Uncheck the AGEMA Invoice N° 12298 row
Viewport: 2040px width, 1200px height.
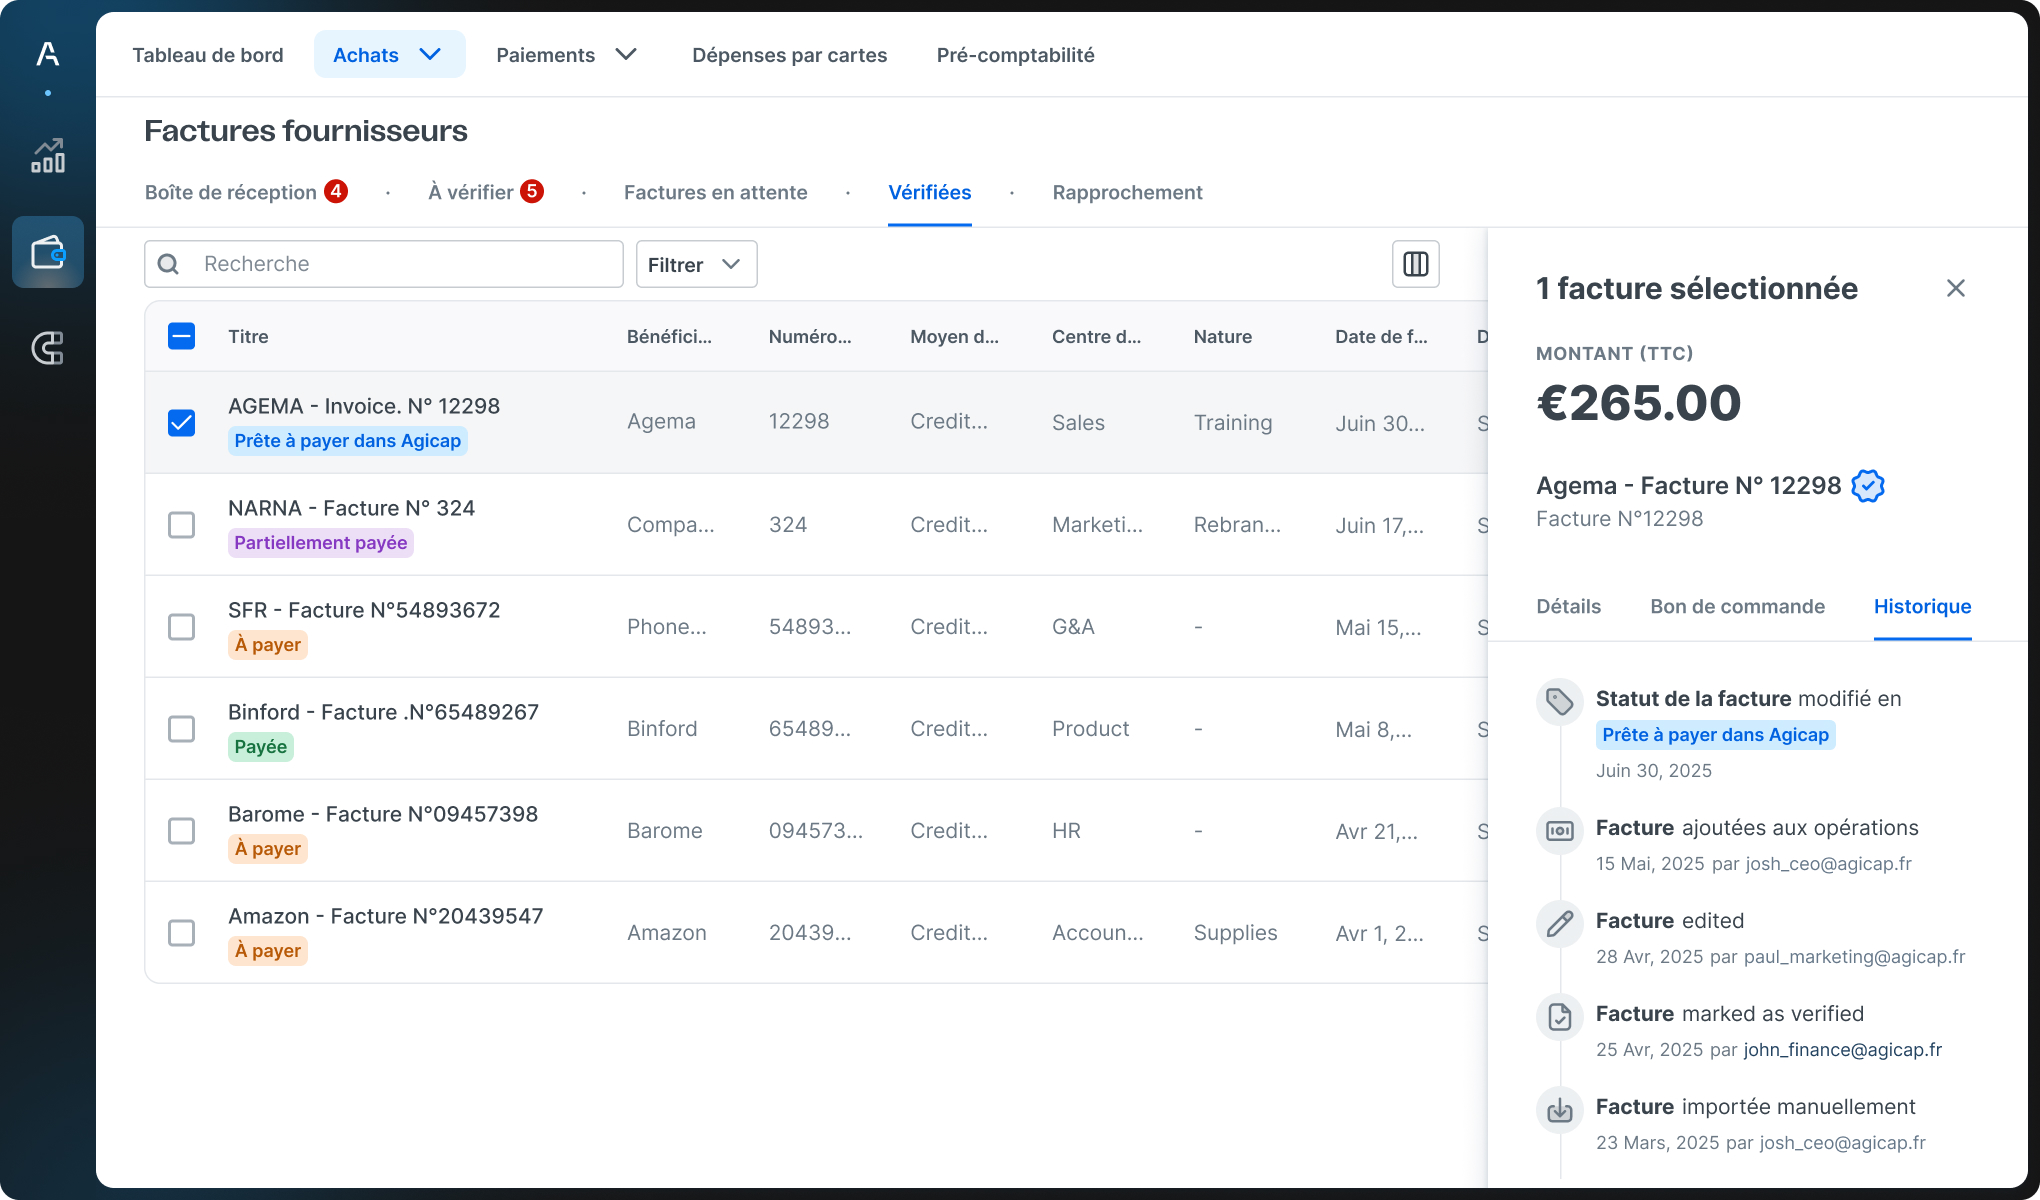[x=181, y=422]
